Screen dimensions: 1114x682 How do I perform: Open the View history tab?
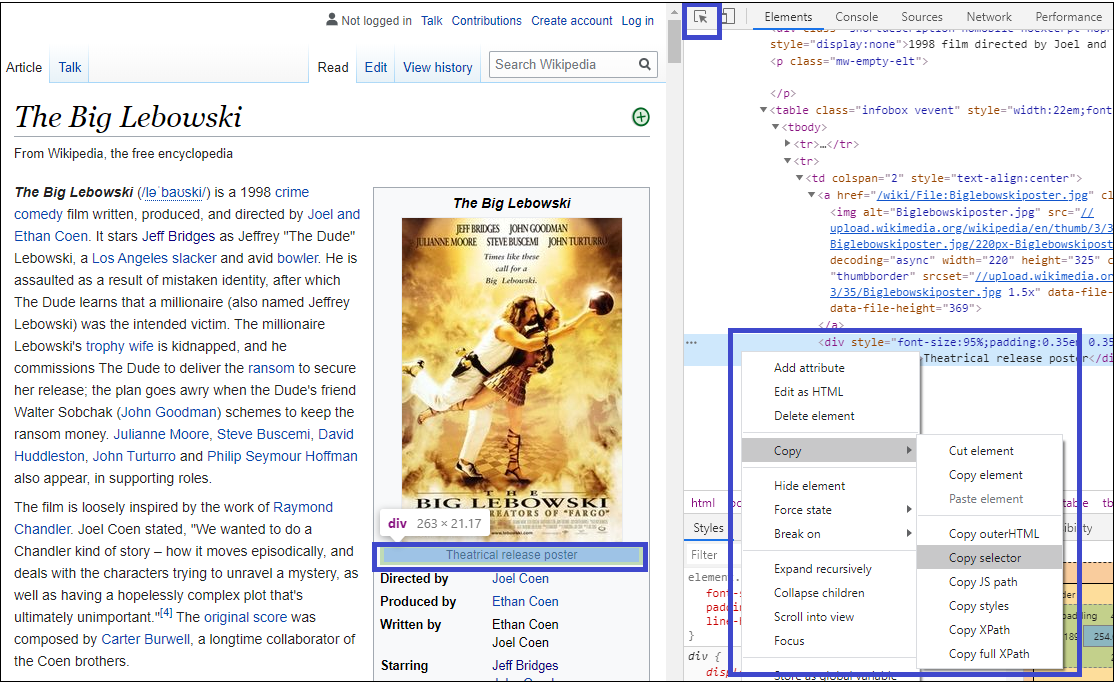pos(437,67)
